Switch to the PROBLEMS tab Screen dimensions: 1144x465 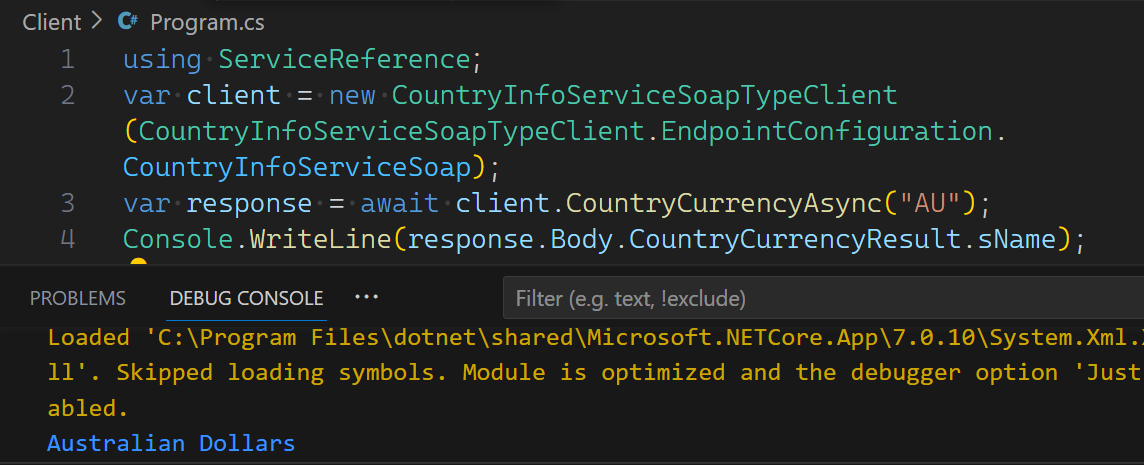(77, 299)
